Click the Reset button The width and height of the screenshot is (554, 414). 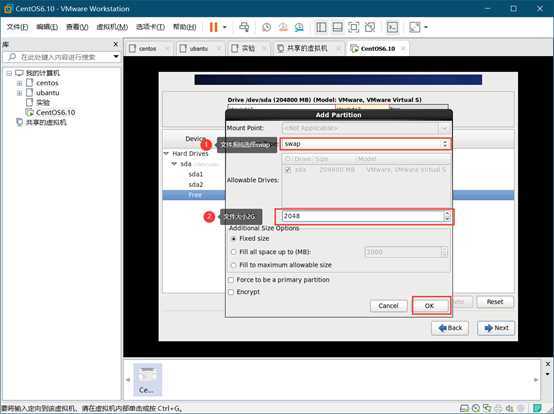pos(495,302)
